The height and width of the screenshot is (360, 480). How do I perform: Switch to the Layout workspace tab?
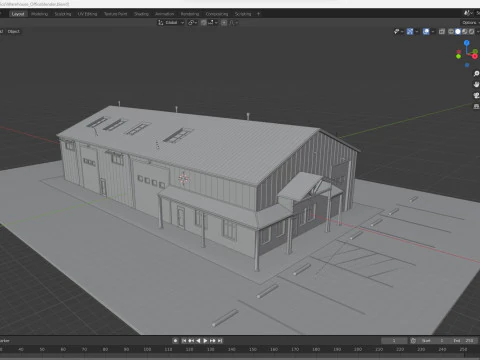pos(18,14)
